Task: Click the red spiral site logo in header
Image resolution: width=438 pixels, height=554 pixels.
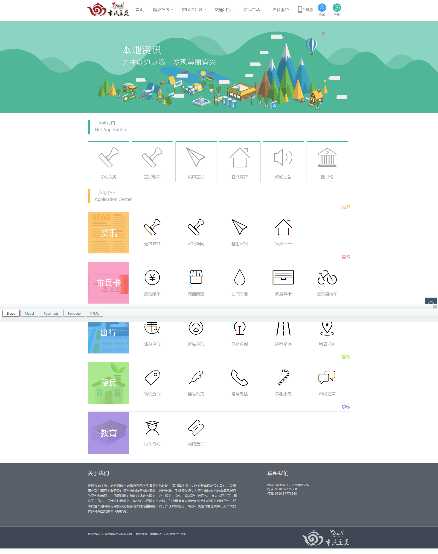Action: (108, 10)
